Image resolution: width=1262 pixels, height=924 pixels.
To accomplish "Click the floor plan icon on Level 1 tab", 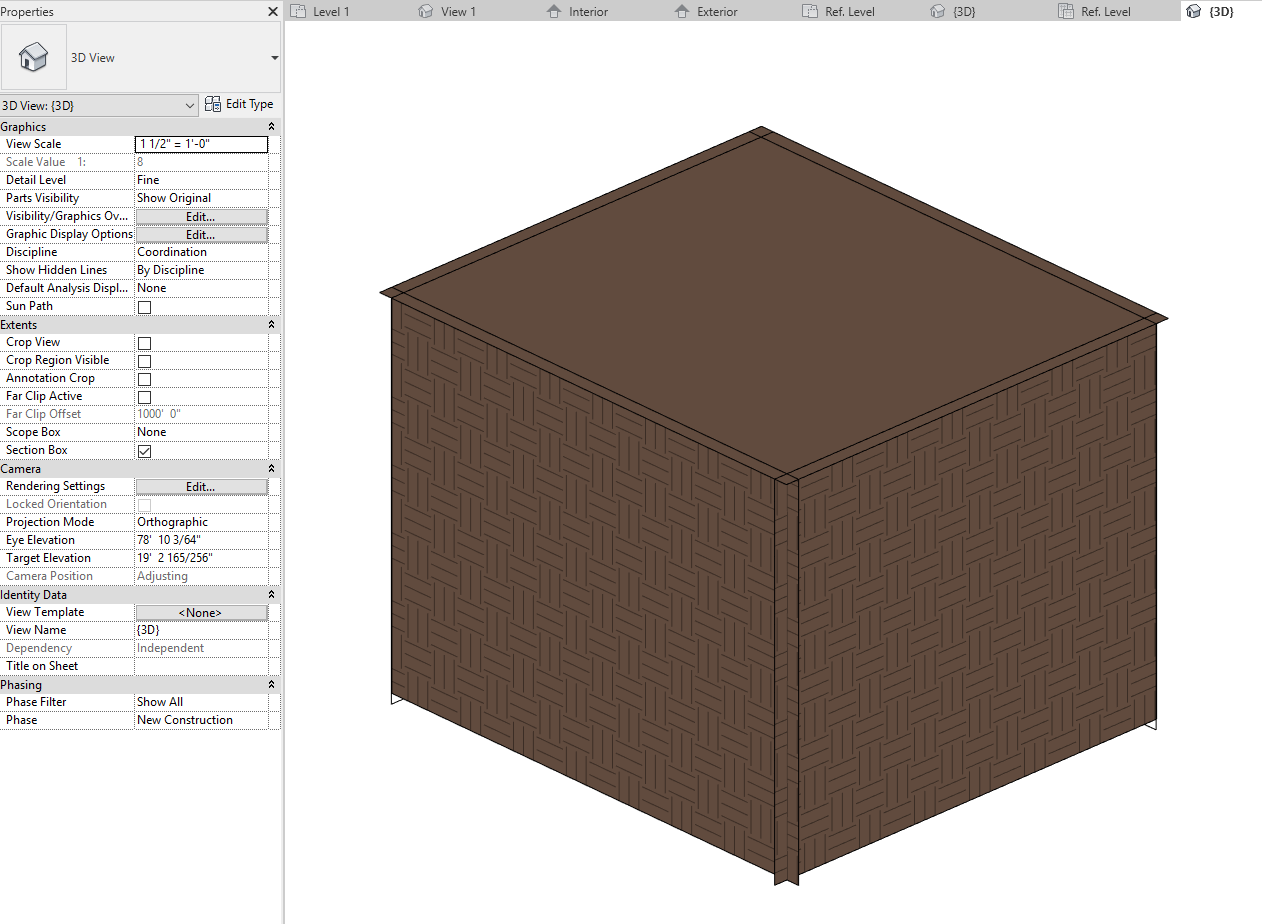I will (299, 11).
